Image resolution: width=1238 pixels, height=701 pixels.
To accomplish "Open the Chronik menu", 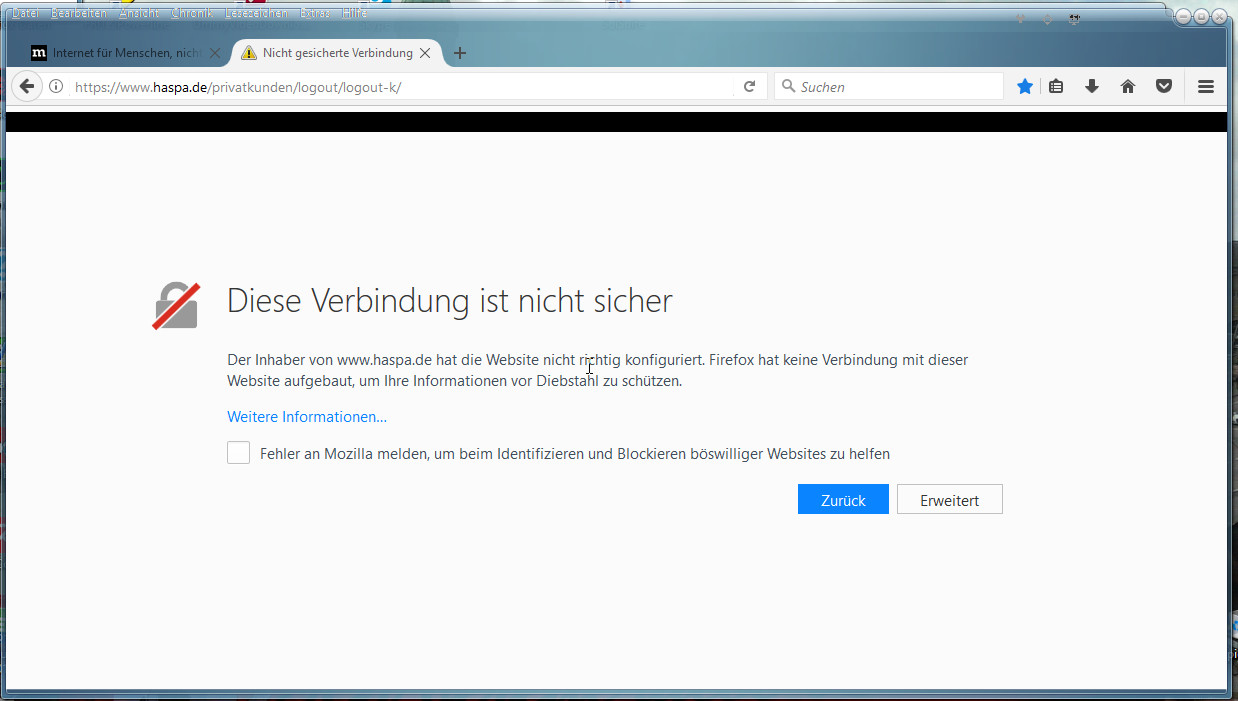I will point(192,13).
